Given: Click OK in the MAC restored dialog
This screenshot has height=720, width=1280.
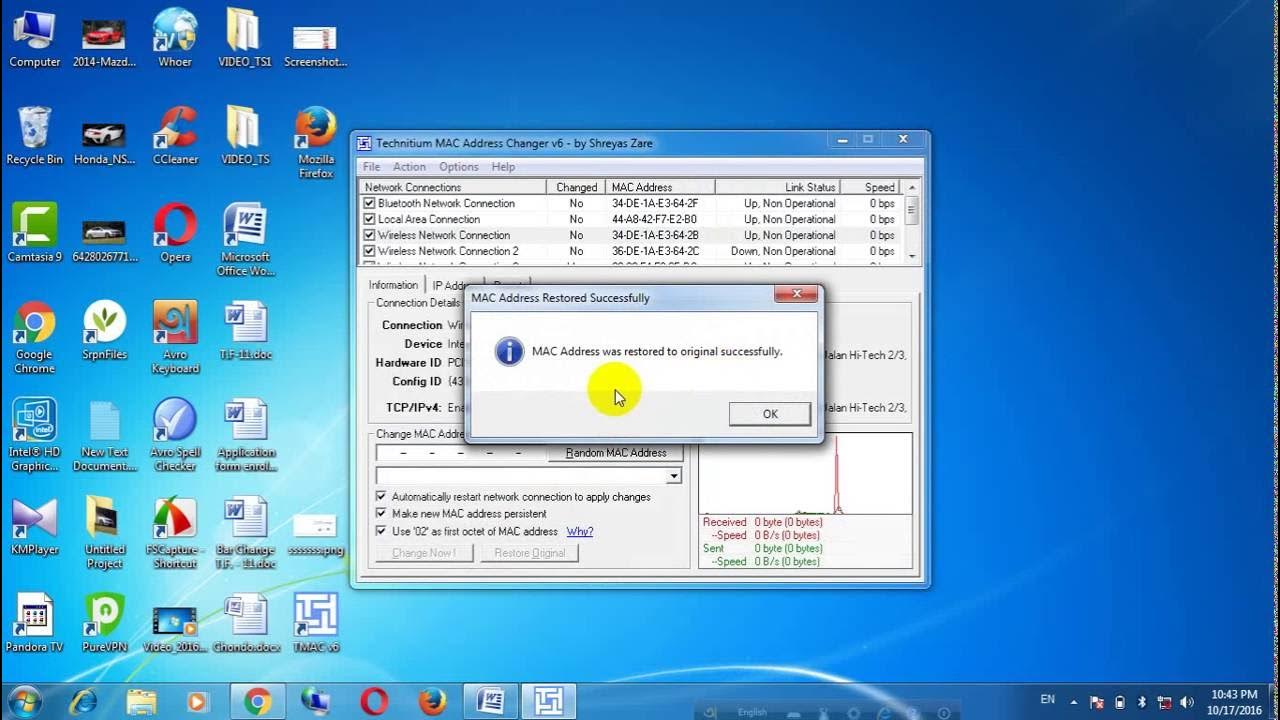Looking at the screenshot, I should [770, 414].
